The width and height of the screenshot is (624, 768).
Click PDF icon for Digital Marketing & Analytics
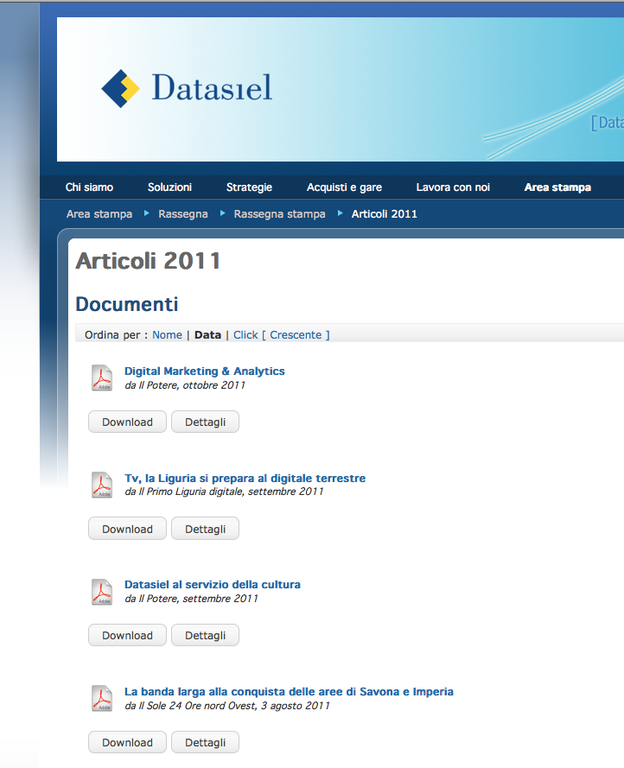click(x=102, y=378)
